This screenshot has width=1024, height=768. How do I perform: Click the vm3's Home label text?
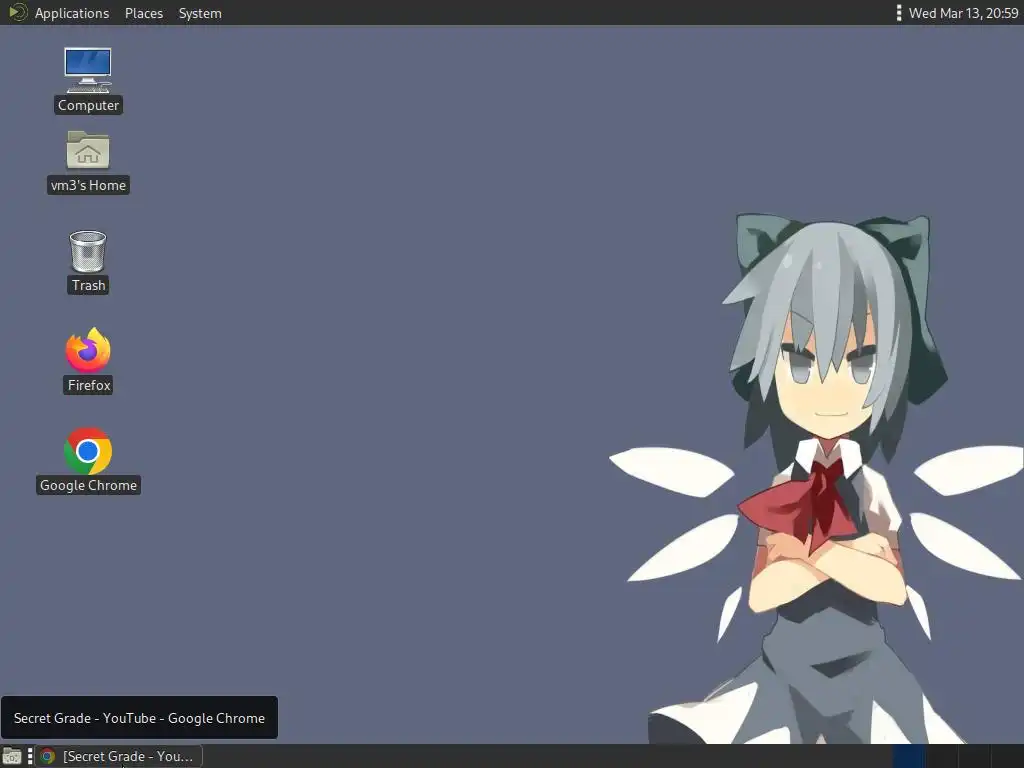(x=88, y=185)
